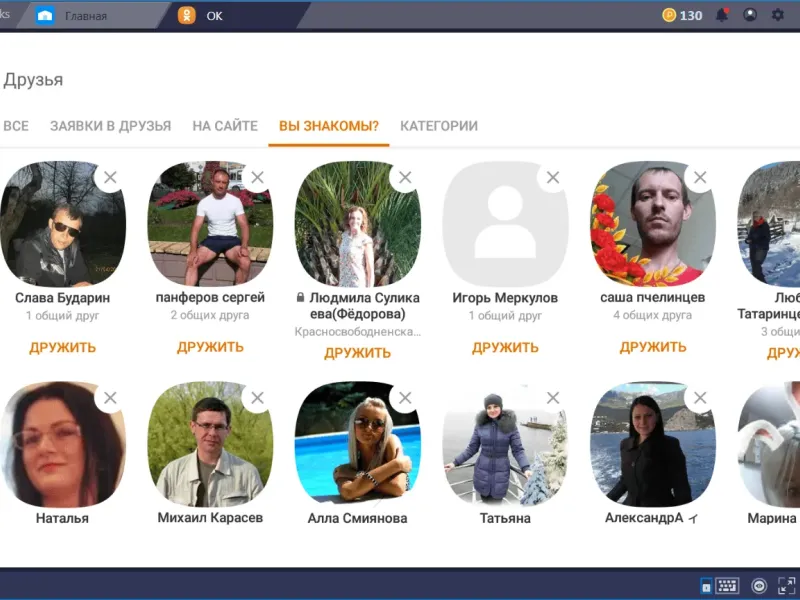Click the name Слава Бударин

click(x=63, y=297)
